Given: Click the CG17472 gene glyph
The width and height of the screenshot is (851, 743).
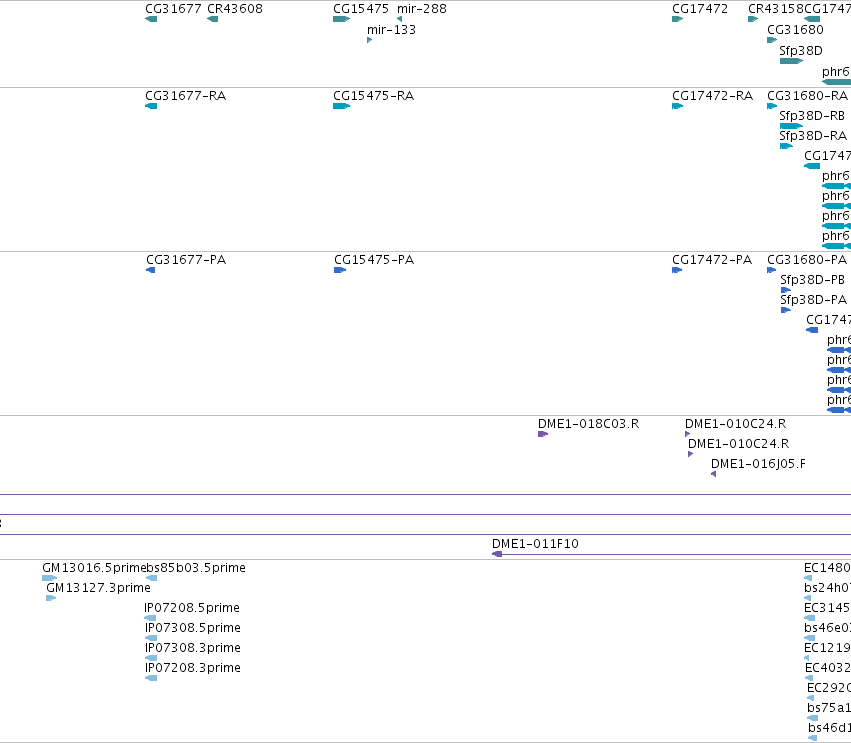Looking at the screenshot, I should 677,19.
